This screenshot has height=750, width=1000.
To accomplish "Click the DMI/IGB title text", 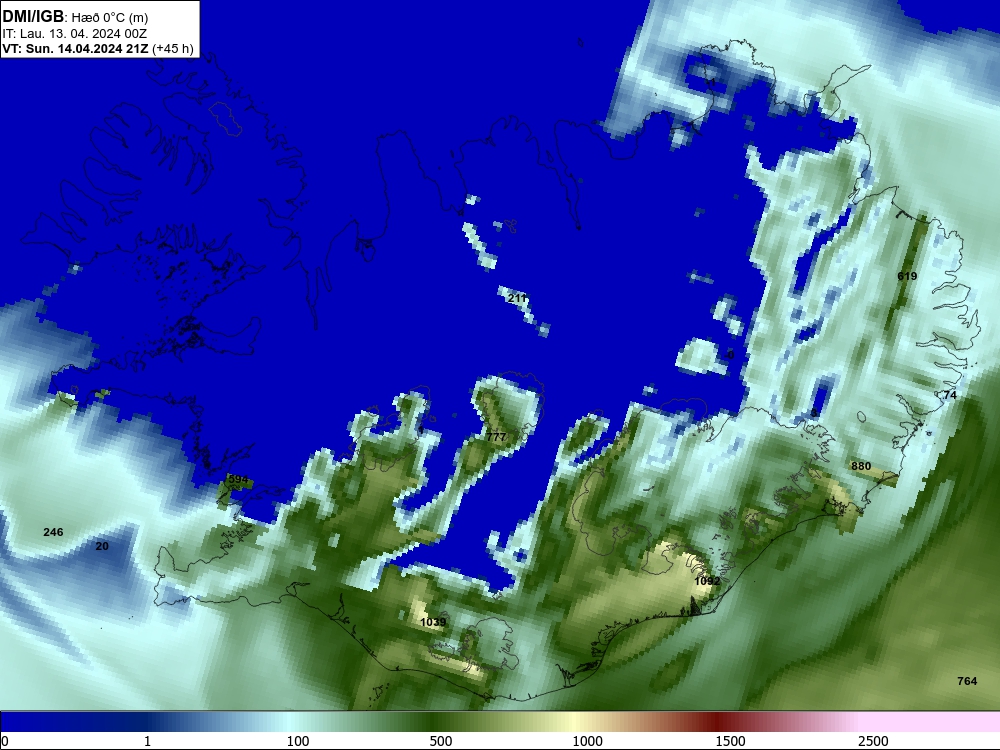I will tap(33, 16).
